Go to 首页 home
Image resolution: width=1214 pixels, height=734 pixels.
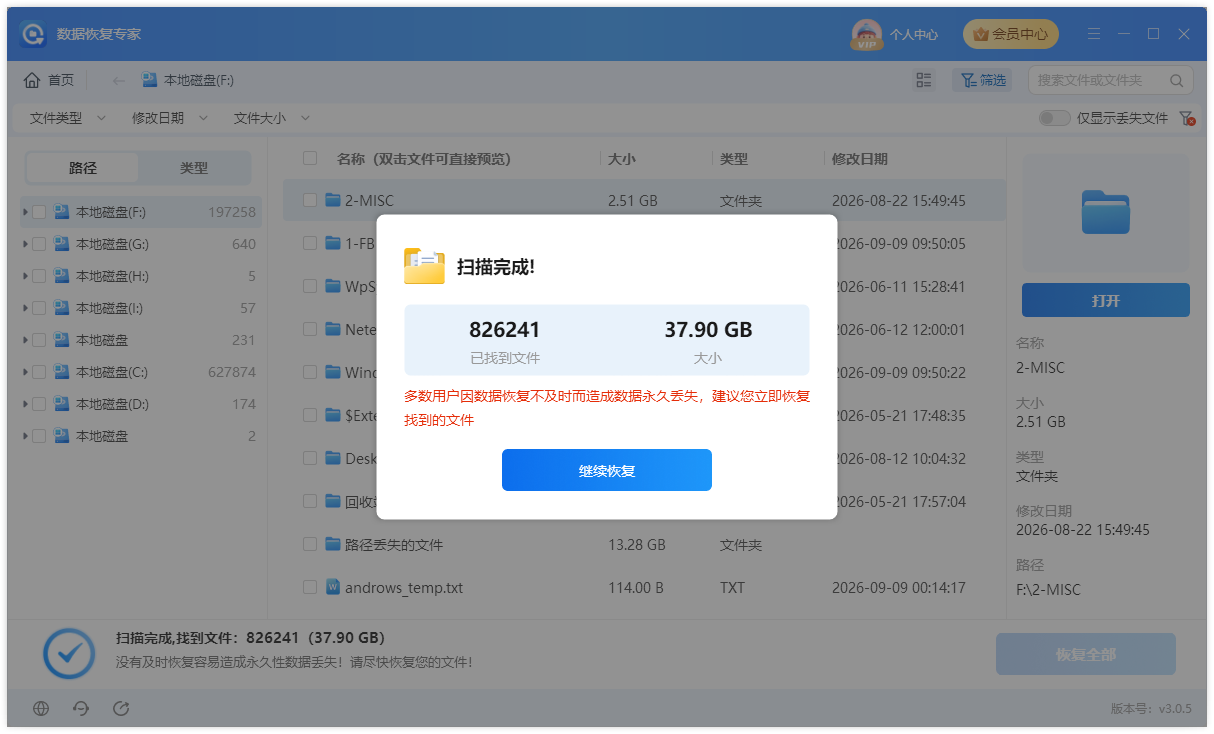[x=49, y=80]
